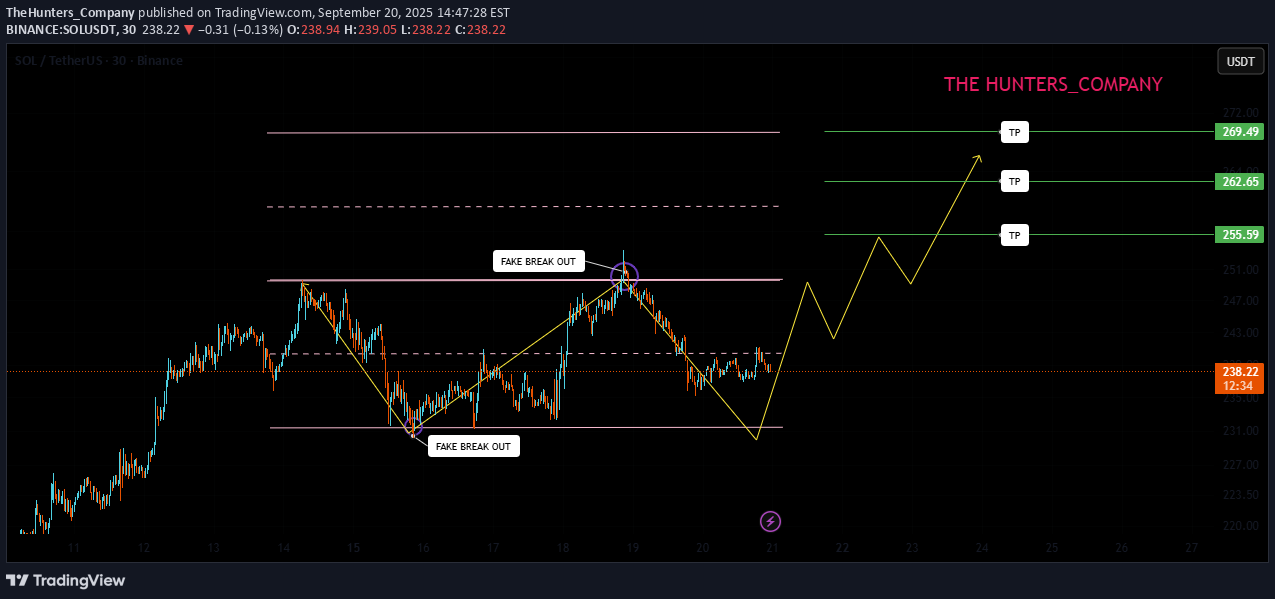Click the TradingView logo at bottom left
This screenshot has width=1275, height=599.
tap(66, 580)
